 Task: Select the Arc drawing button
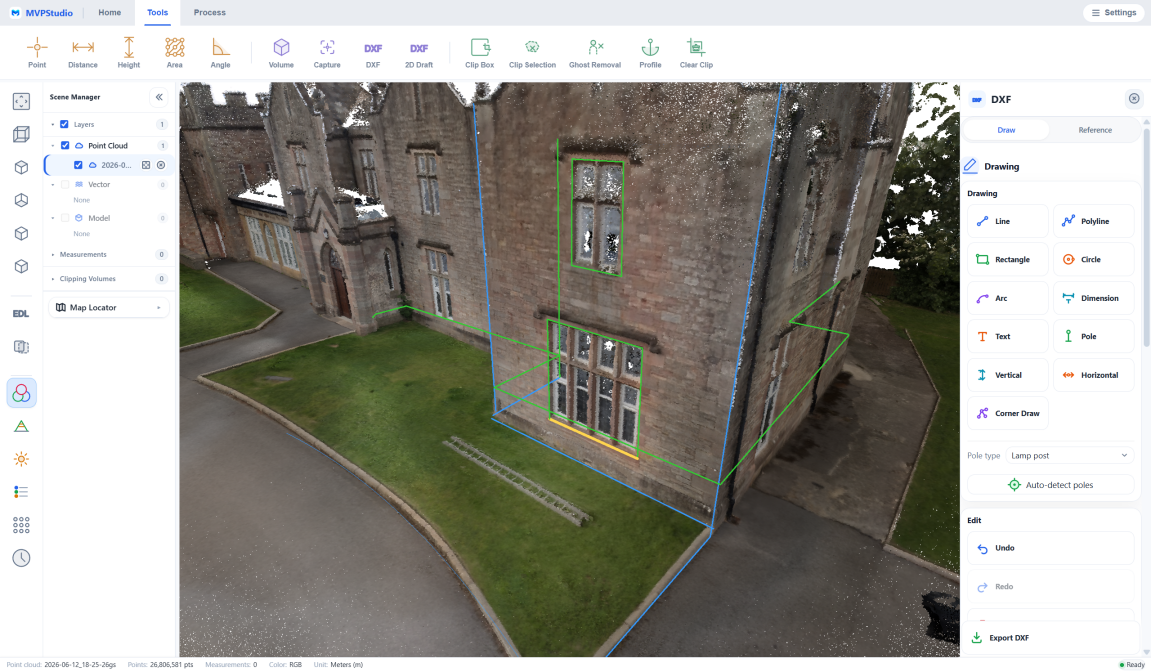coord(1007,298)
